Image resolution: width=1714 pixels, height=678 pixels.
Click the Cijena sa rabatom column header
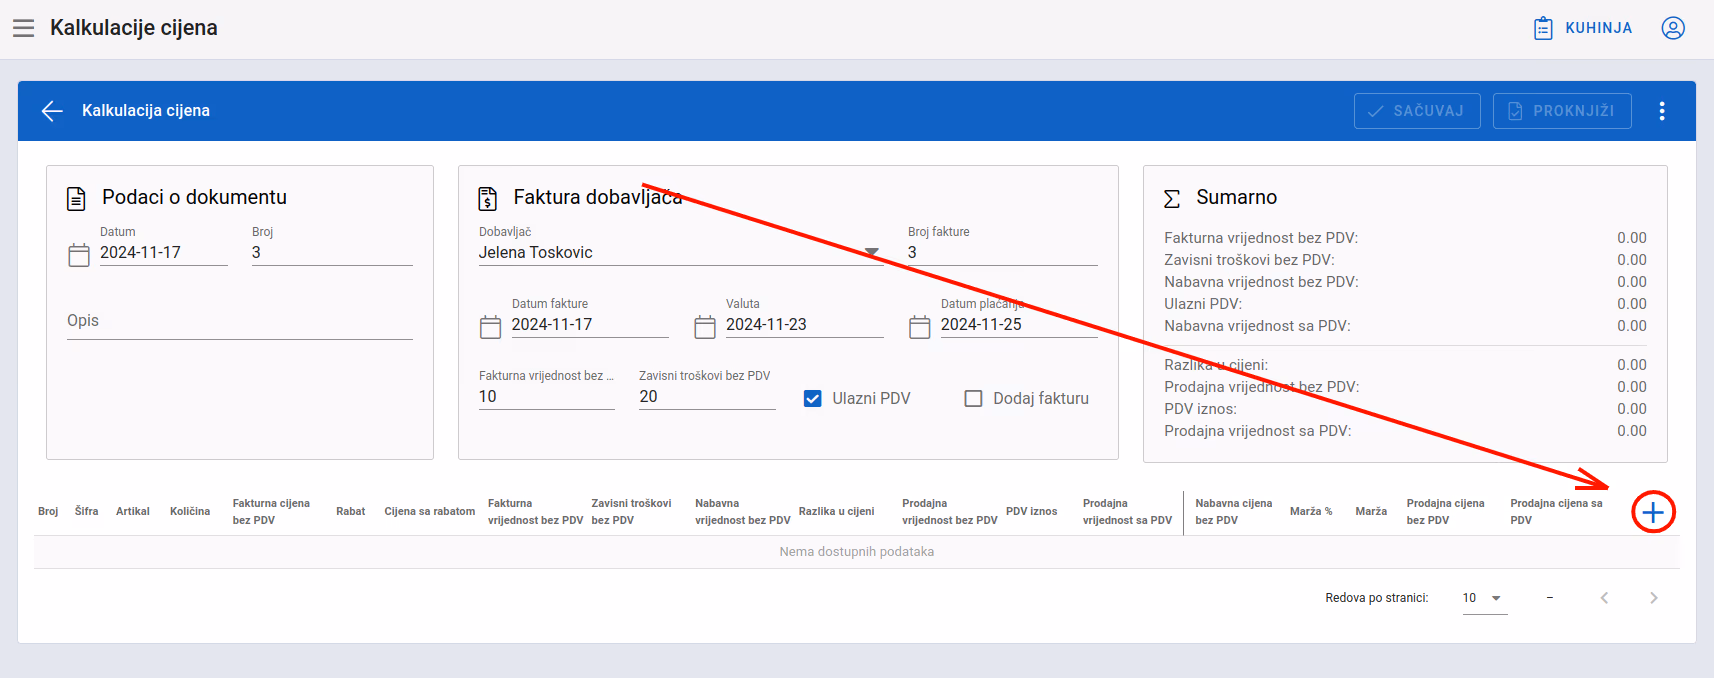(x=430, y=511)
